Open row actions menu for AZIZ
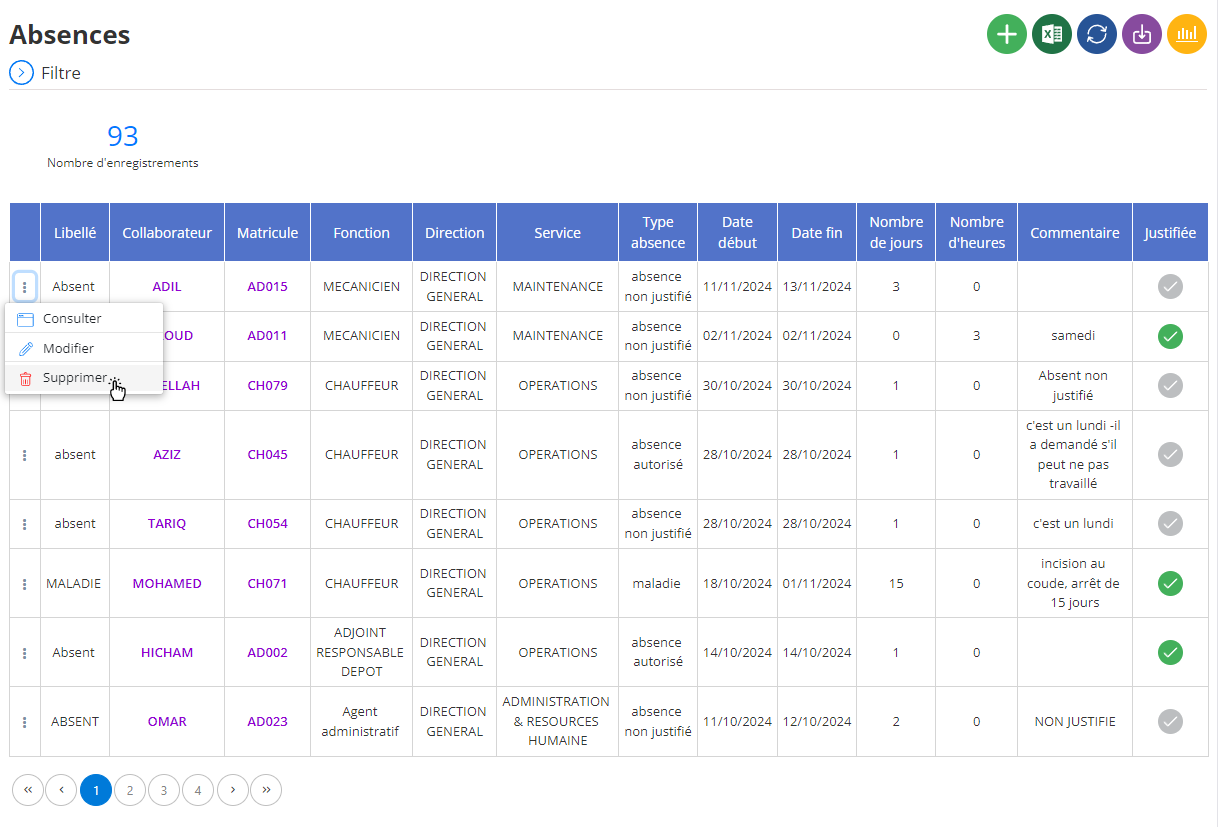This screenshot has width=1218, height=827. (x=25, y=455)
